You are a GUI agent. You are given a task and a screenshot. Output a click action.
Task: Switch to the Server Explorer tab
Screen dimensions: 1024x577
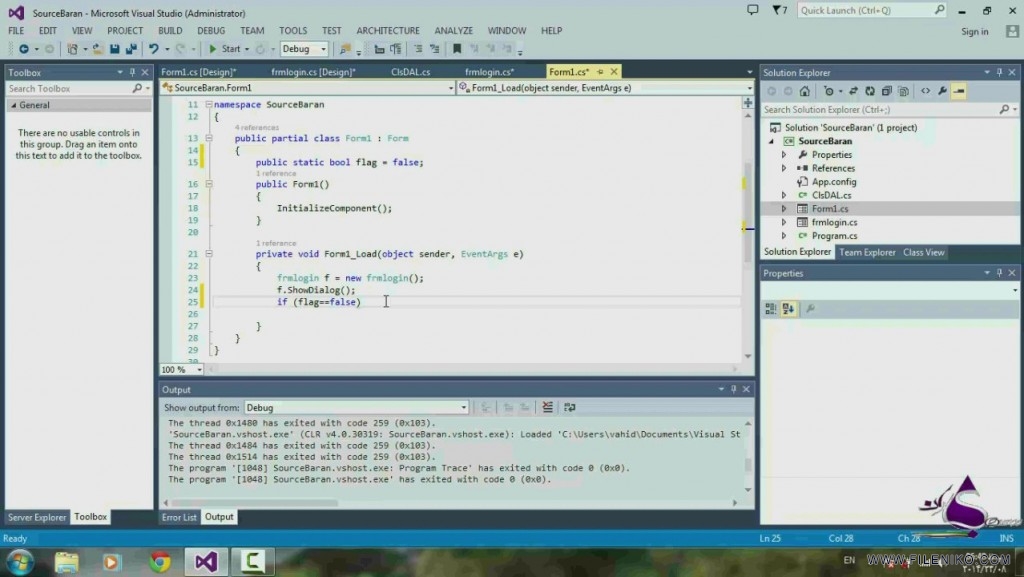(x=37, y=517)
